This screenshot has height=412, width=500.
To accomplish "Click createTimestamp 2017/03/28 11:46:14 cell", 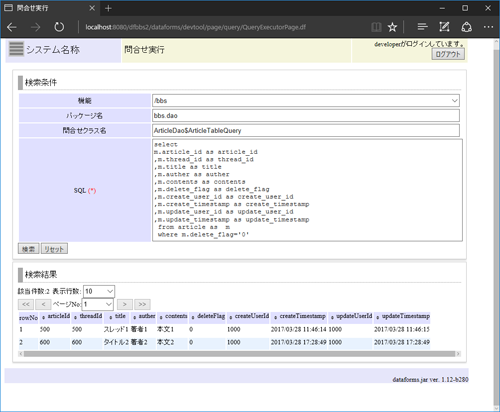I will pyautogui.click(x=299, y=329).
